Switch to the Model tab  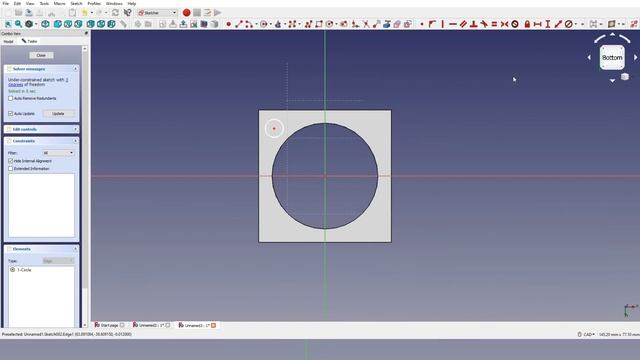pos(9,41)
